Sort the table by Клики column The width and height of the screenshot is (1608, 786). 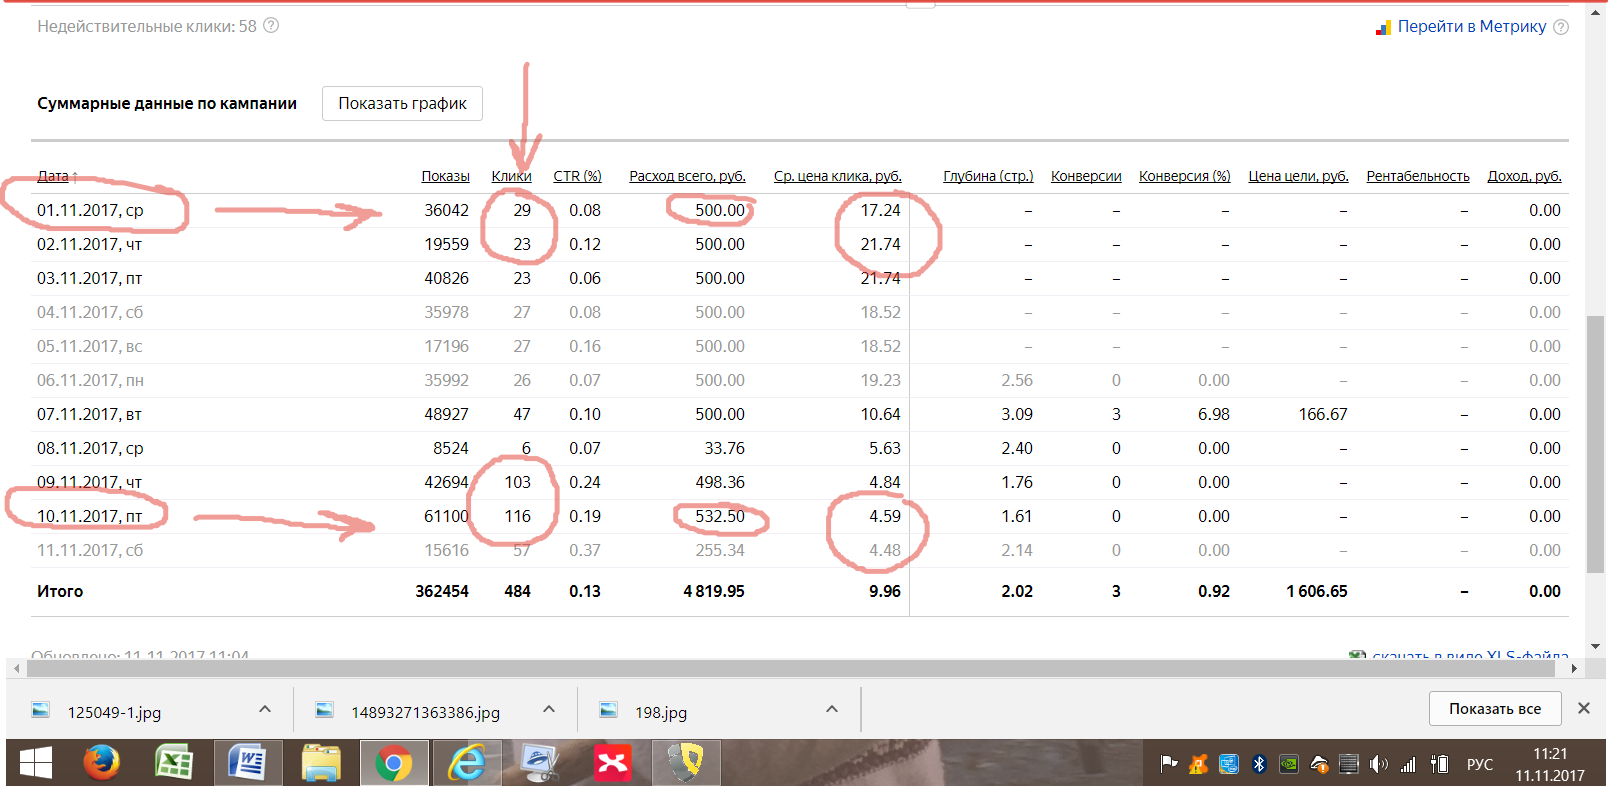tap(511, 176)
